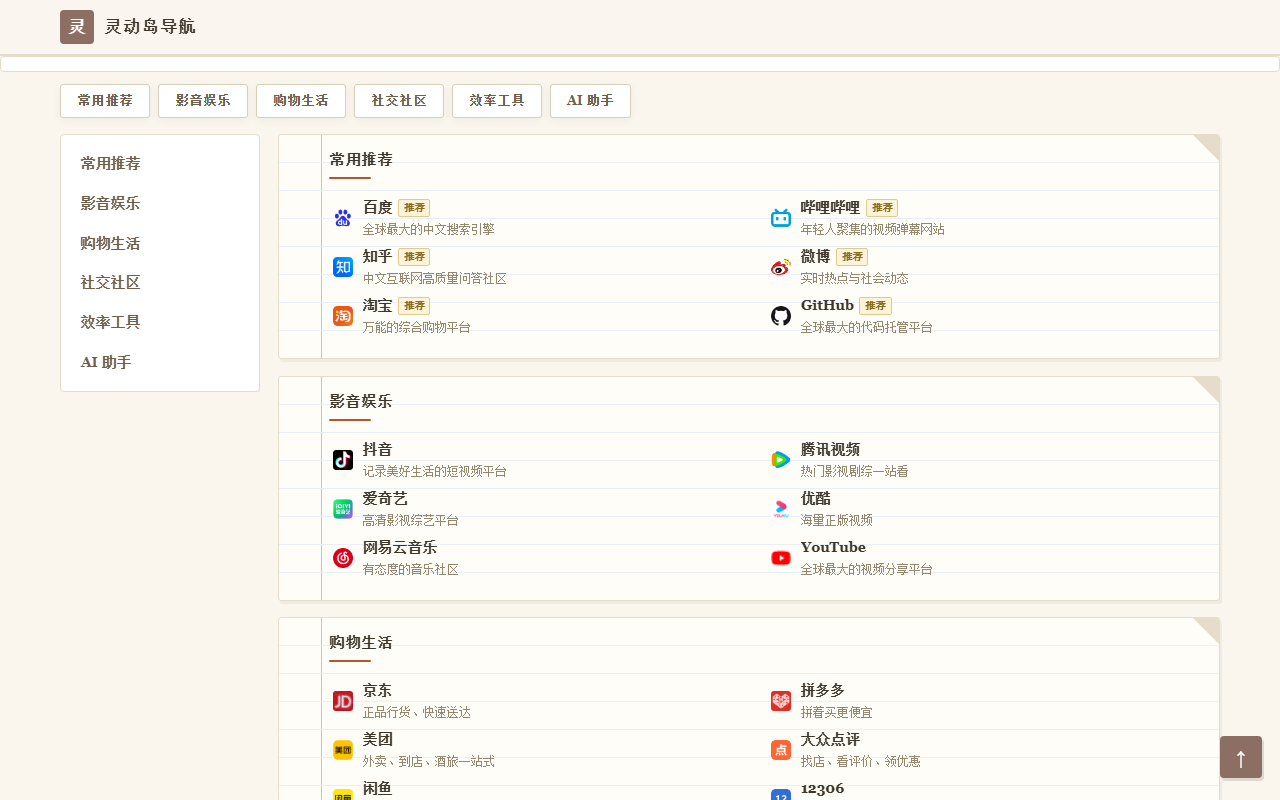
Task: Open the 百度 link title
Action: 378,208
